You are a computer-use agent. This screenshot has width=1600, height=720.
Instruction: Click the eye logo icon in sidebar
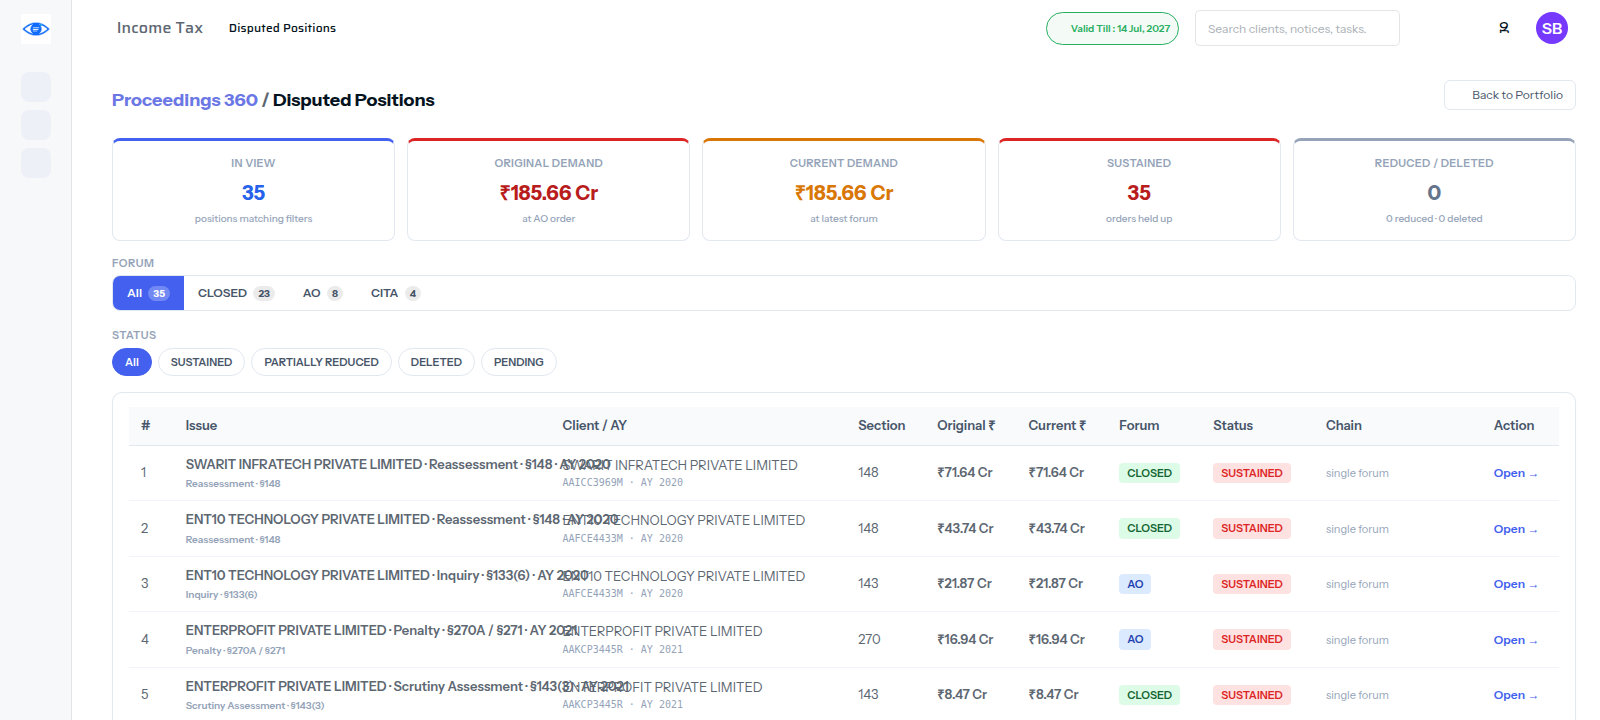(36, 29)
